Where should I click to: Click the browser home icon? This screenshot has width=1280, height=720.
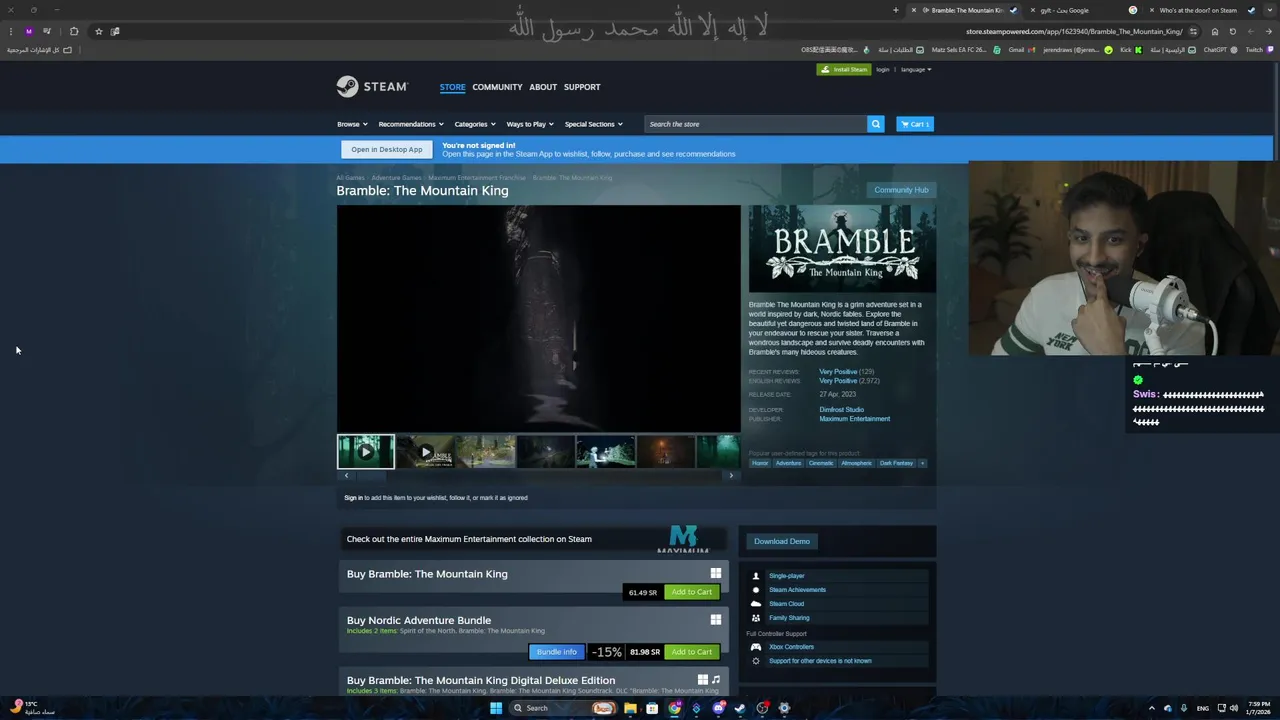(1215, 31)
